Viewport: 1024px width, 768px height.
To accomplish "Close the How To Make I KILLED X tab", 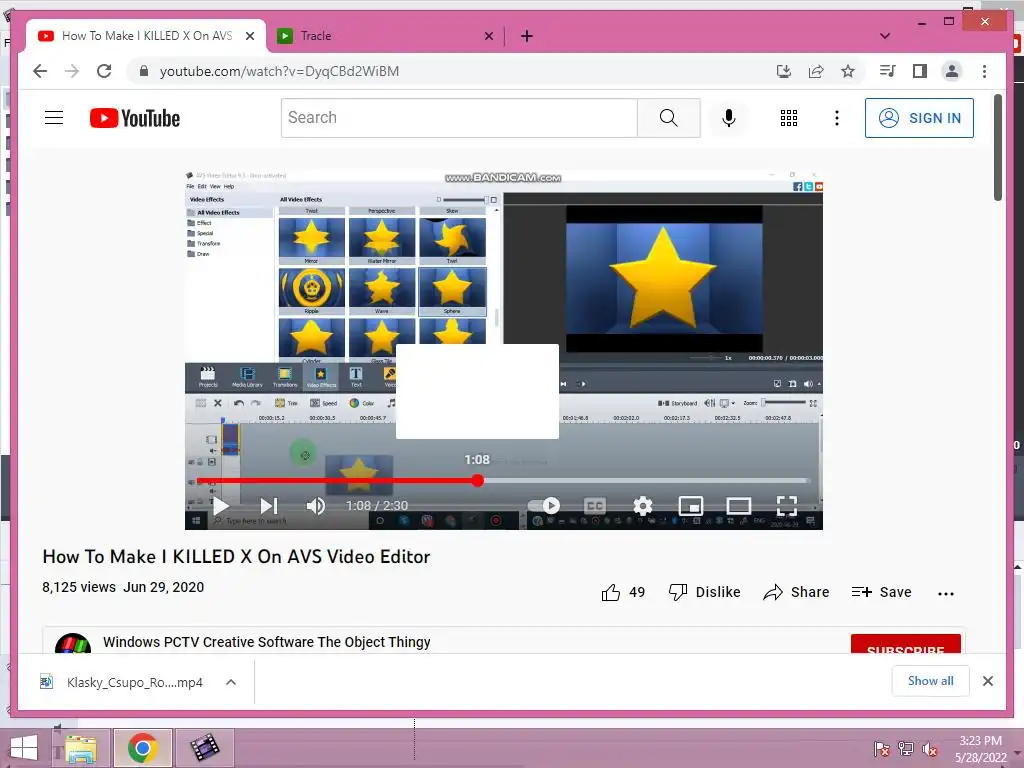I will 249,36.
